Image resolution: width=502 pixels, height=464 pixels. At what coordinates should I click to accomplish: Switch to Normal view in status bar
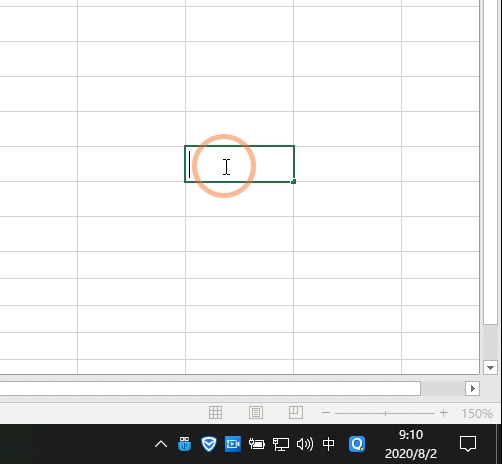[215, 413]
